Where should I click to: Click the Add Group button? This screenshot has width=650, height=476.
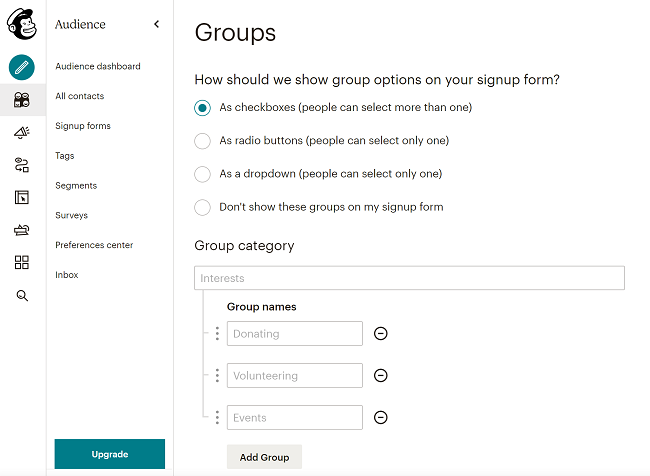tap(264, 457)
